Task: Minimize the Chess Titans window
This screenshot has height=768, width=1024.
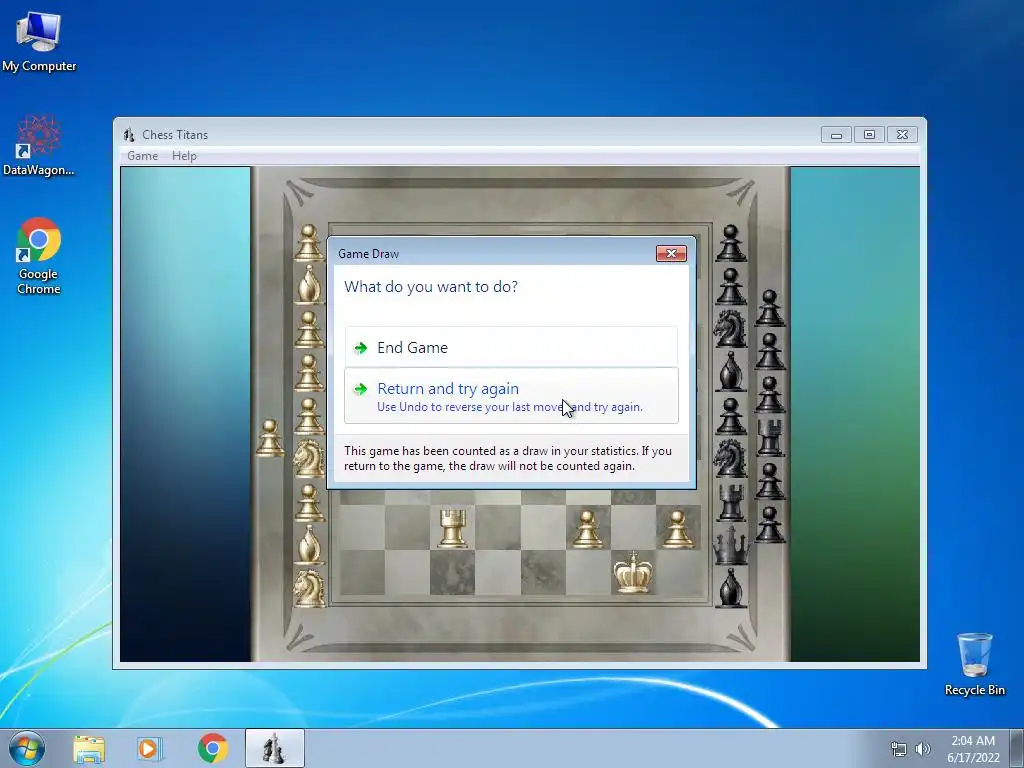Action: [x=837, y=135]
